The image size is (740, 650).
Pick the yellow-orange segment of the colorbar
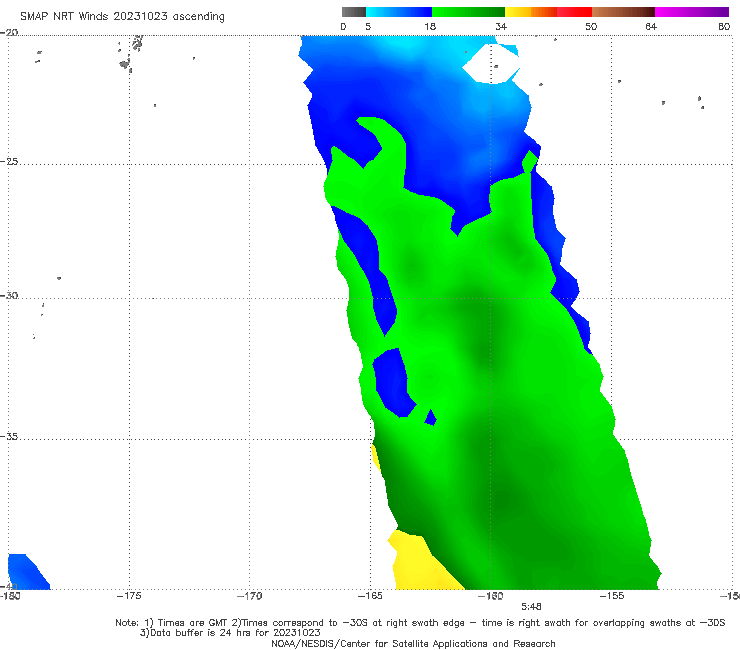point(531,12)
